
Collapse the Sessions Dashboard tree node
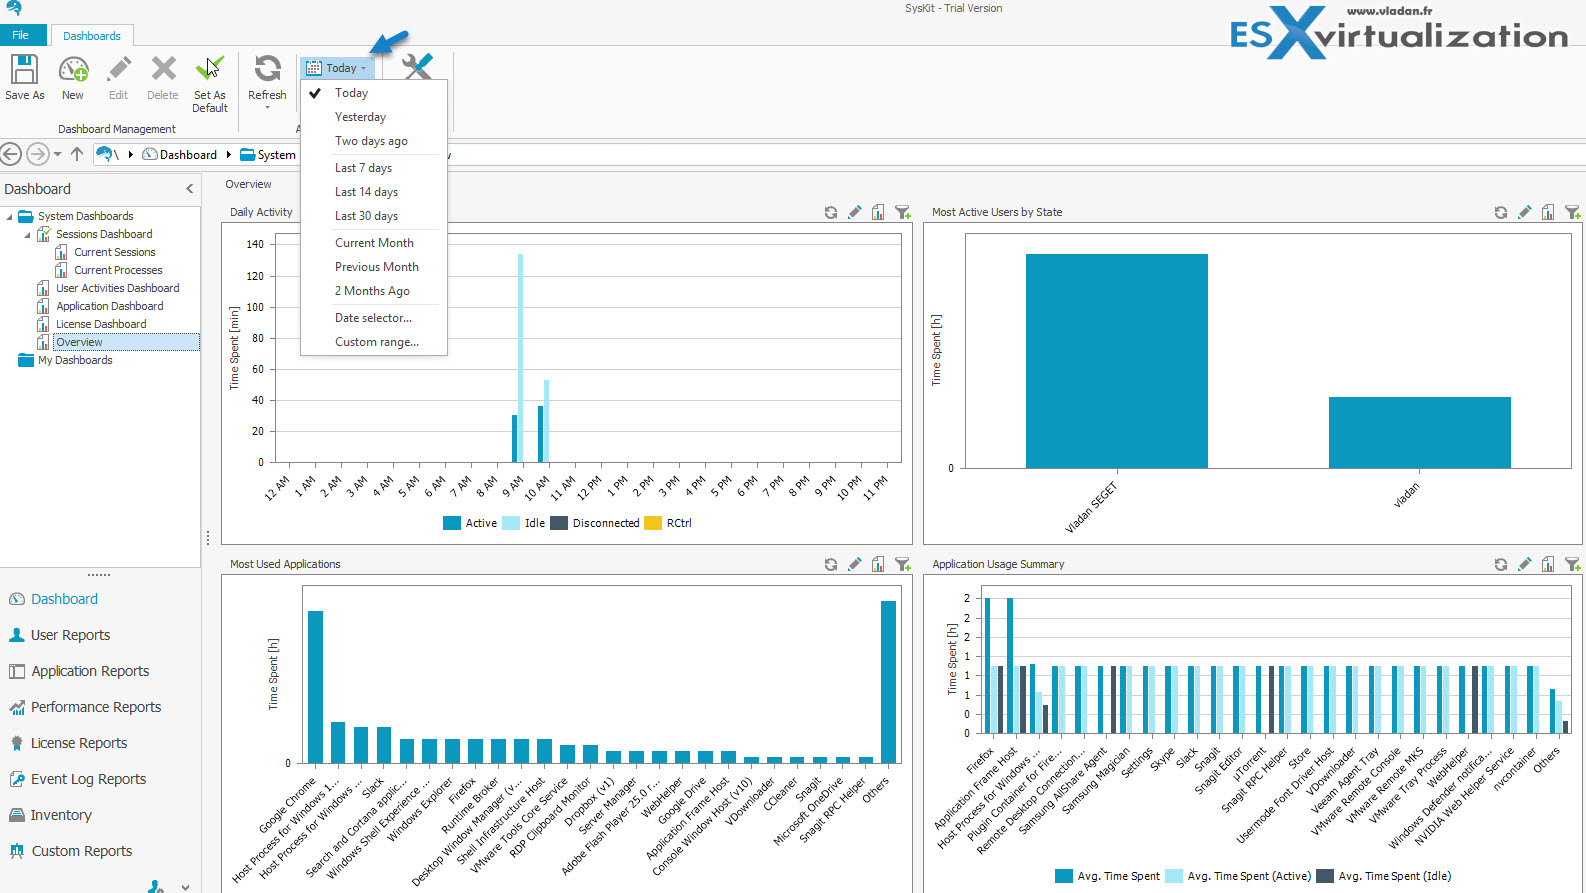(27, 234)
